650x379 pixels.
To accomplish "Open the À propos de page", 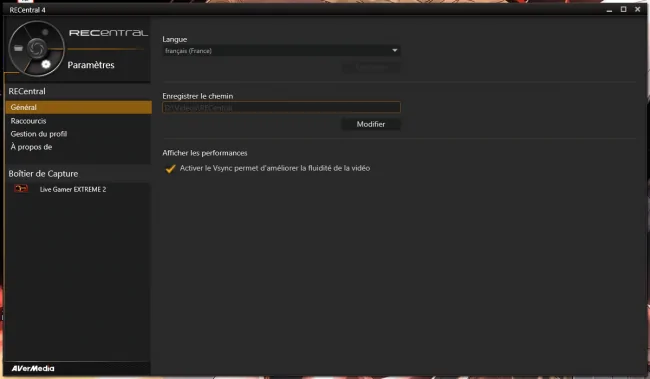I will pos(31,147).
